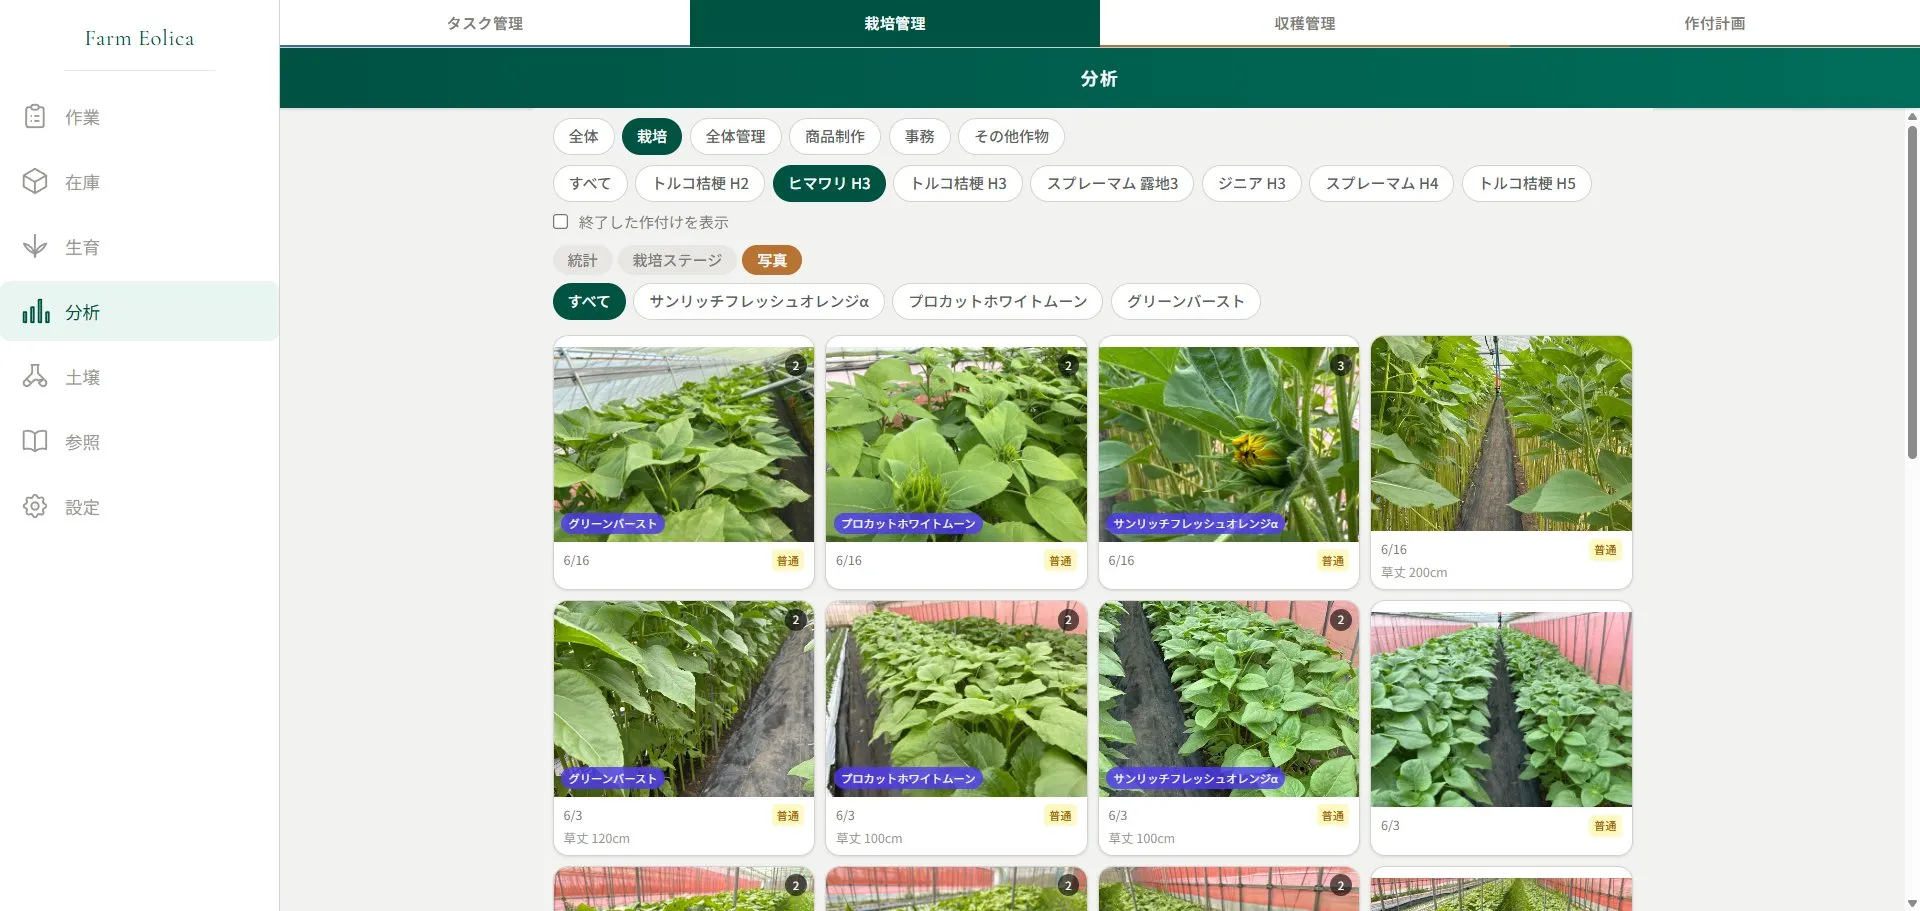Select the 全体 category filter
Image resolution: width=1920 pixels, height=911 pixels.
[584, 136]
